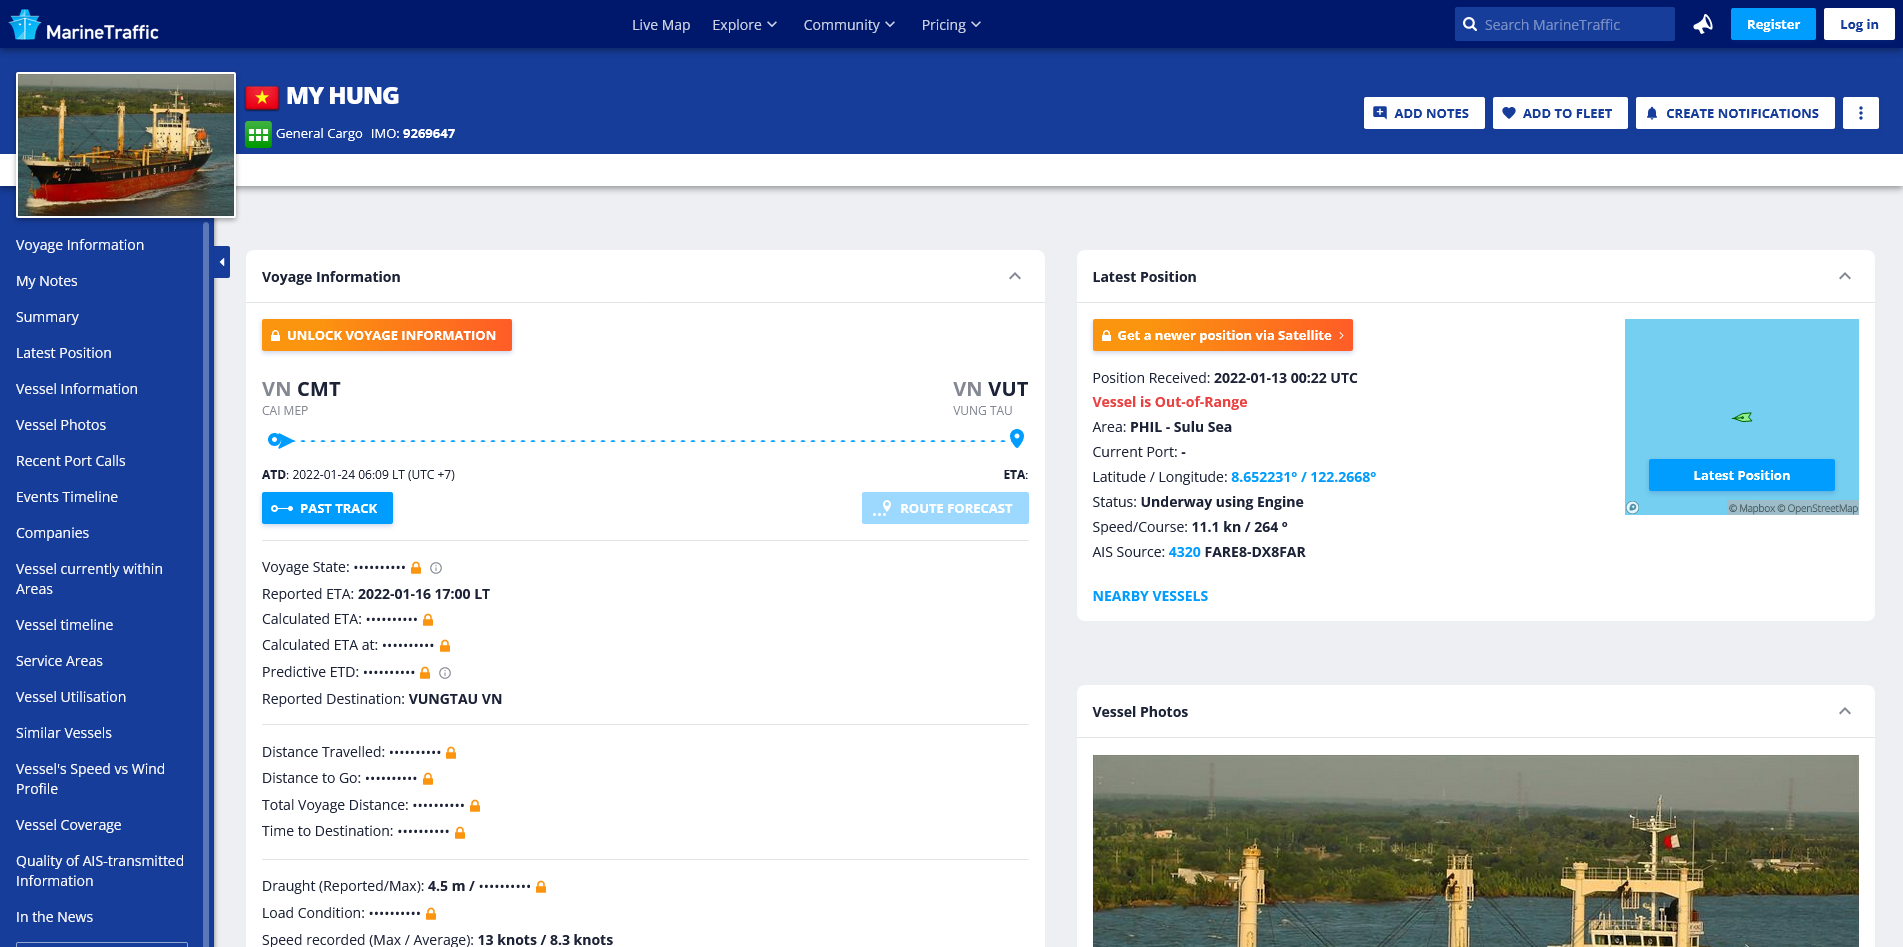Collapse the Latest Position panel
This screenshot has height=947, width=1903.
1845,276
